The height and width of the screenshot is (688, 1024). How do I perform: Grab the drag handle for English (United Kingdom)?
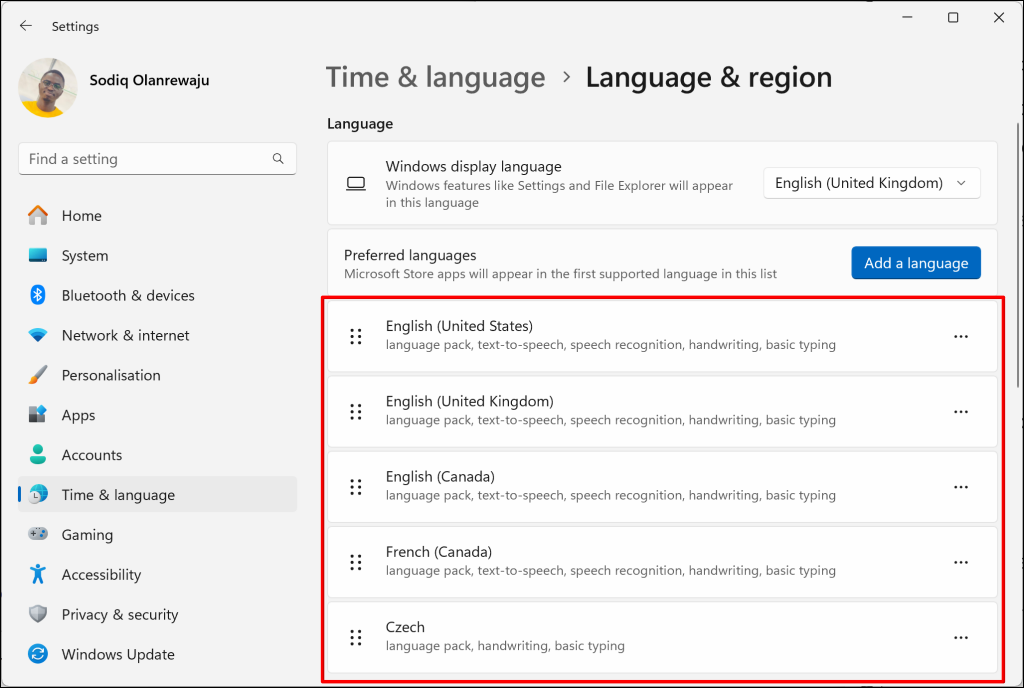point(356,412)
